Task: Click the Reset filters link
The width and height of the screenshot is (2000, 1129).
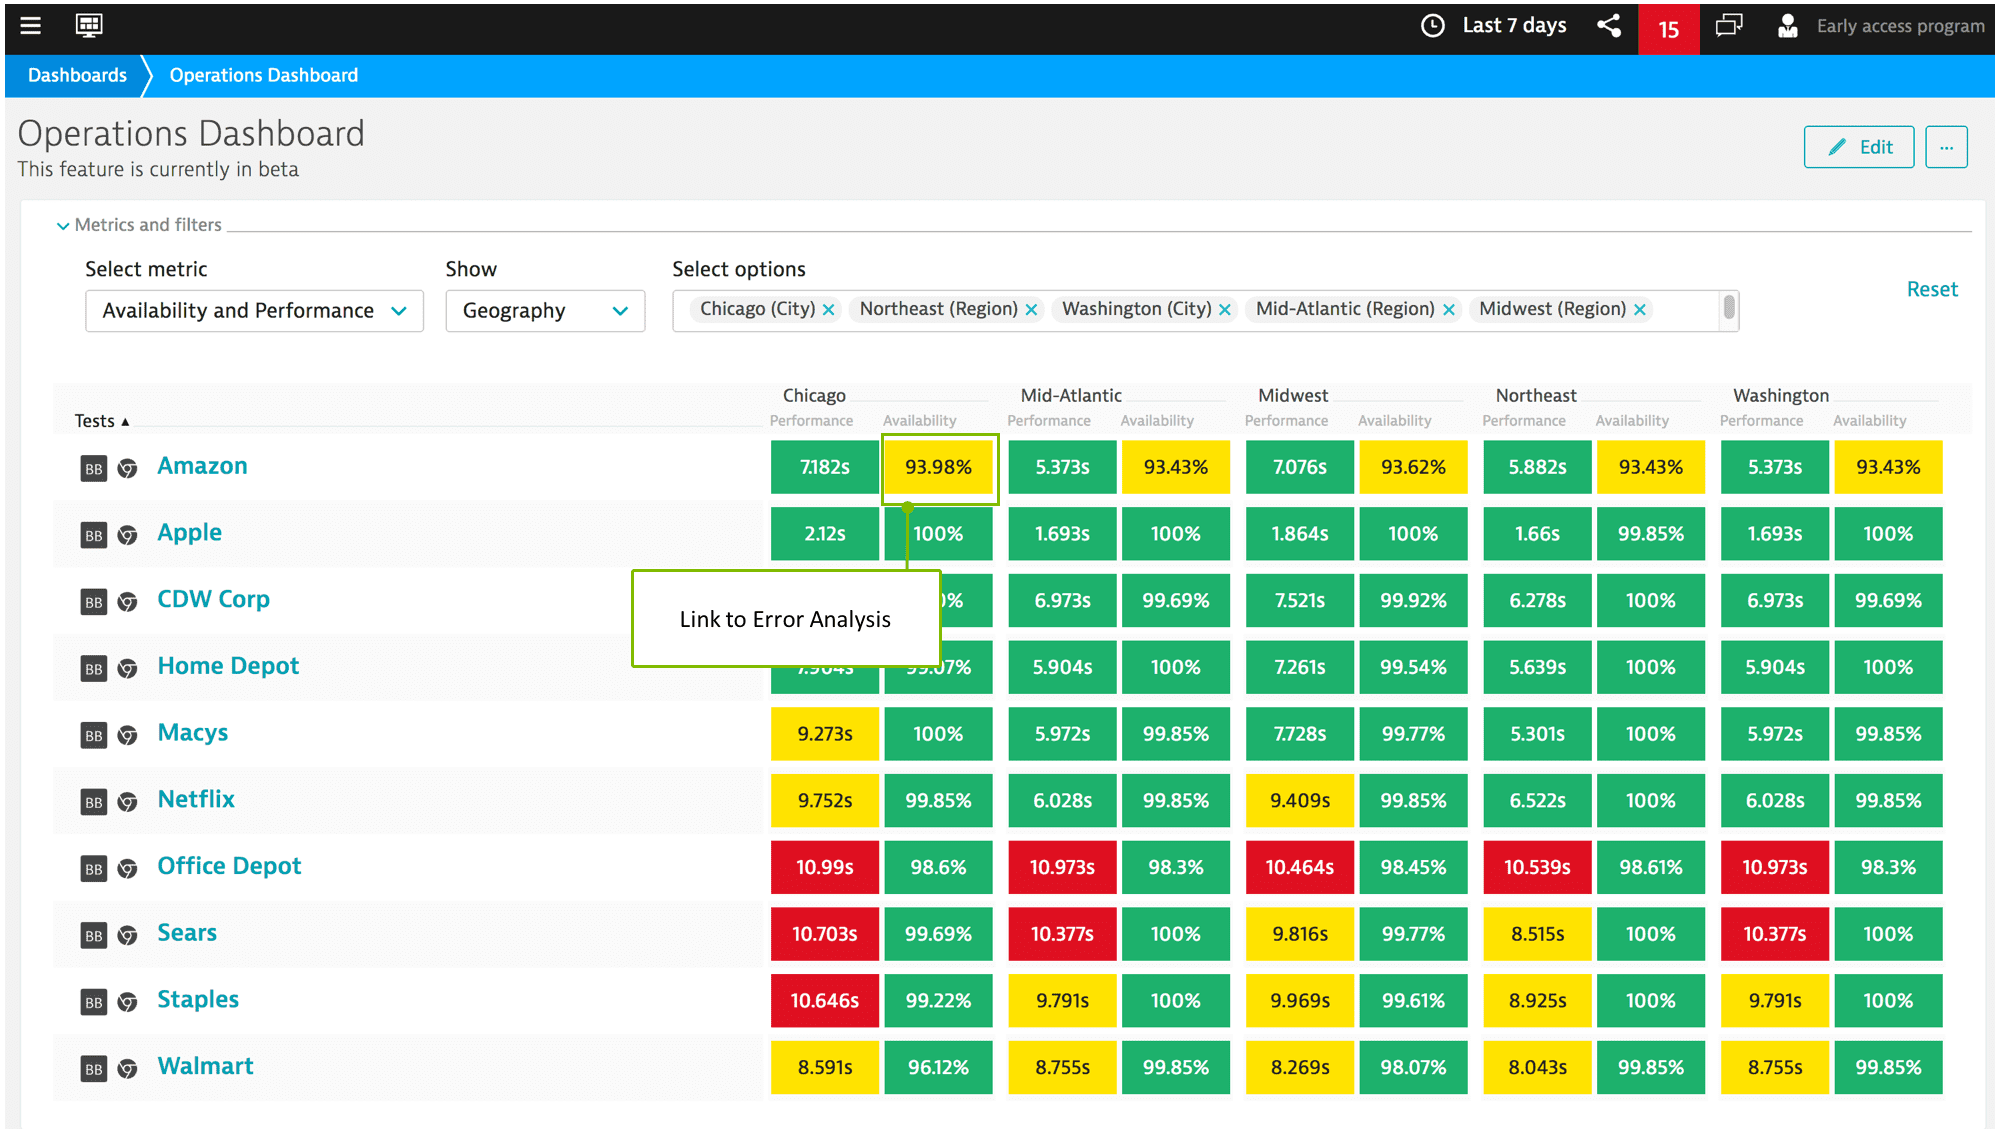Action: (x=1932, y=289)
